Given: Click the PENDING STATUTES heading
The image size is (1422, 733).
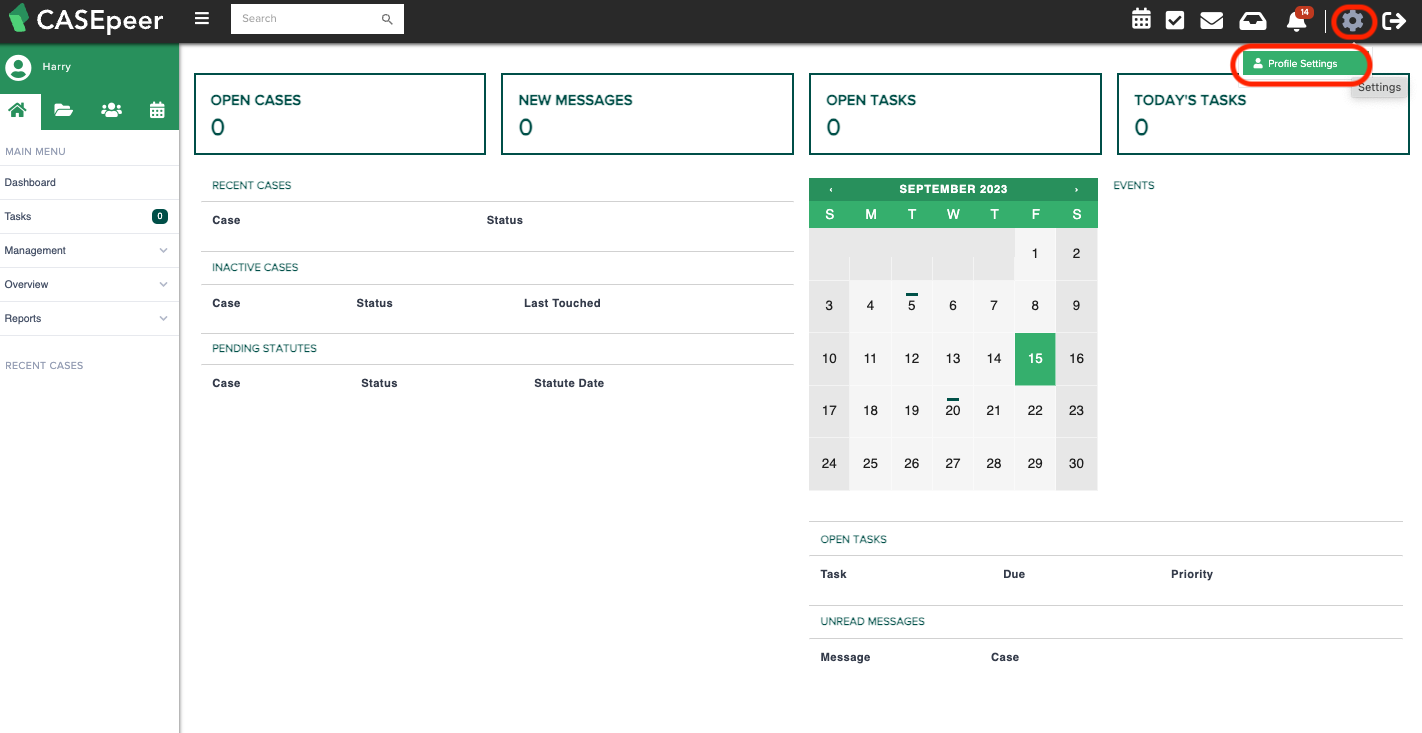Looking at the screenshot, I should tap(264, 349).
